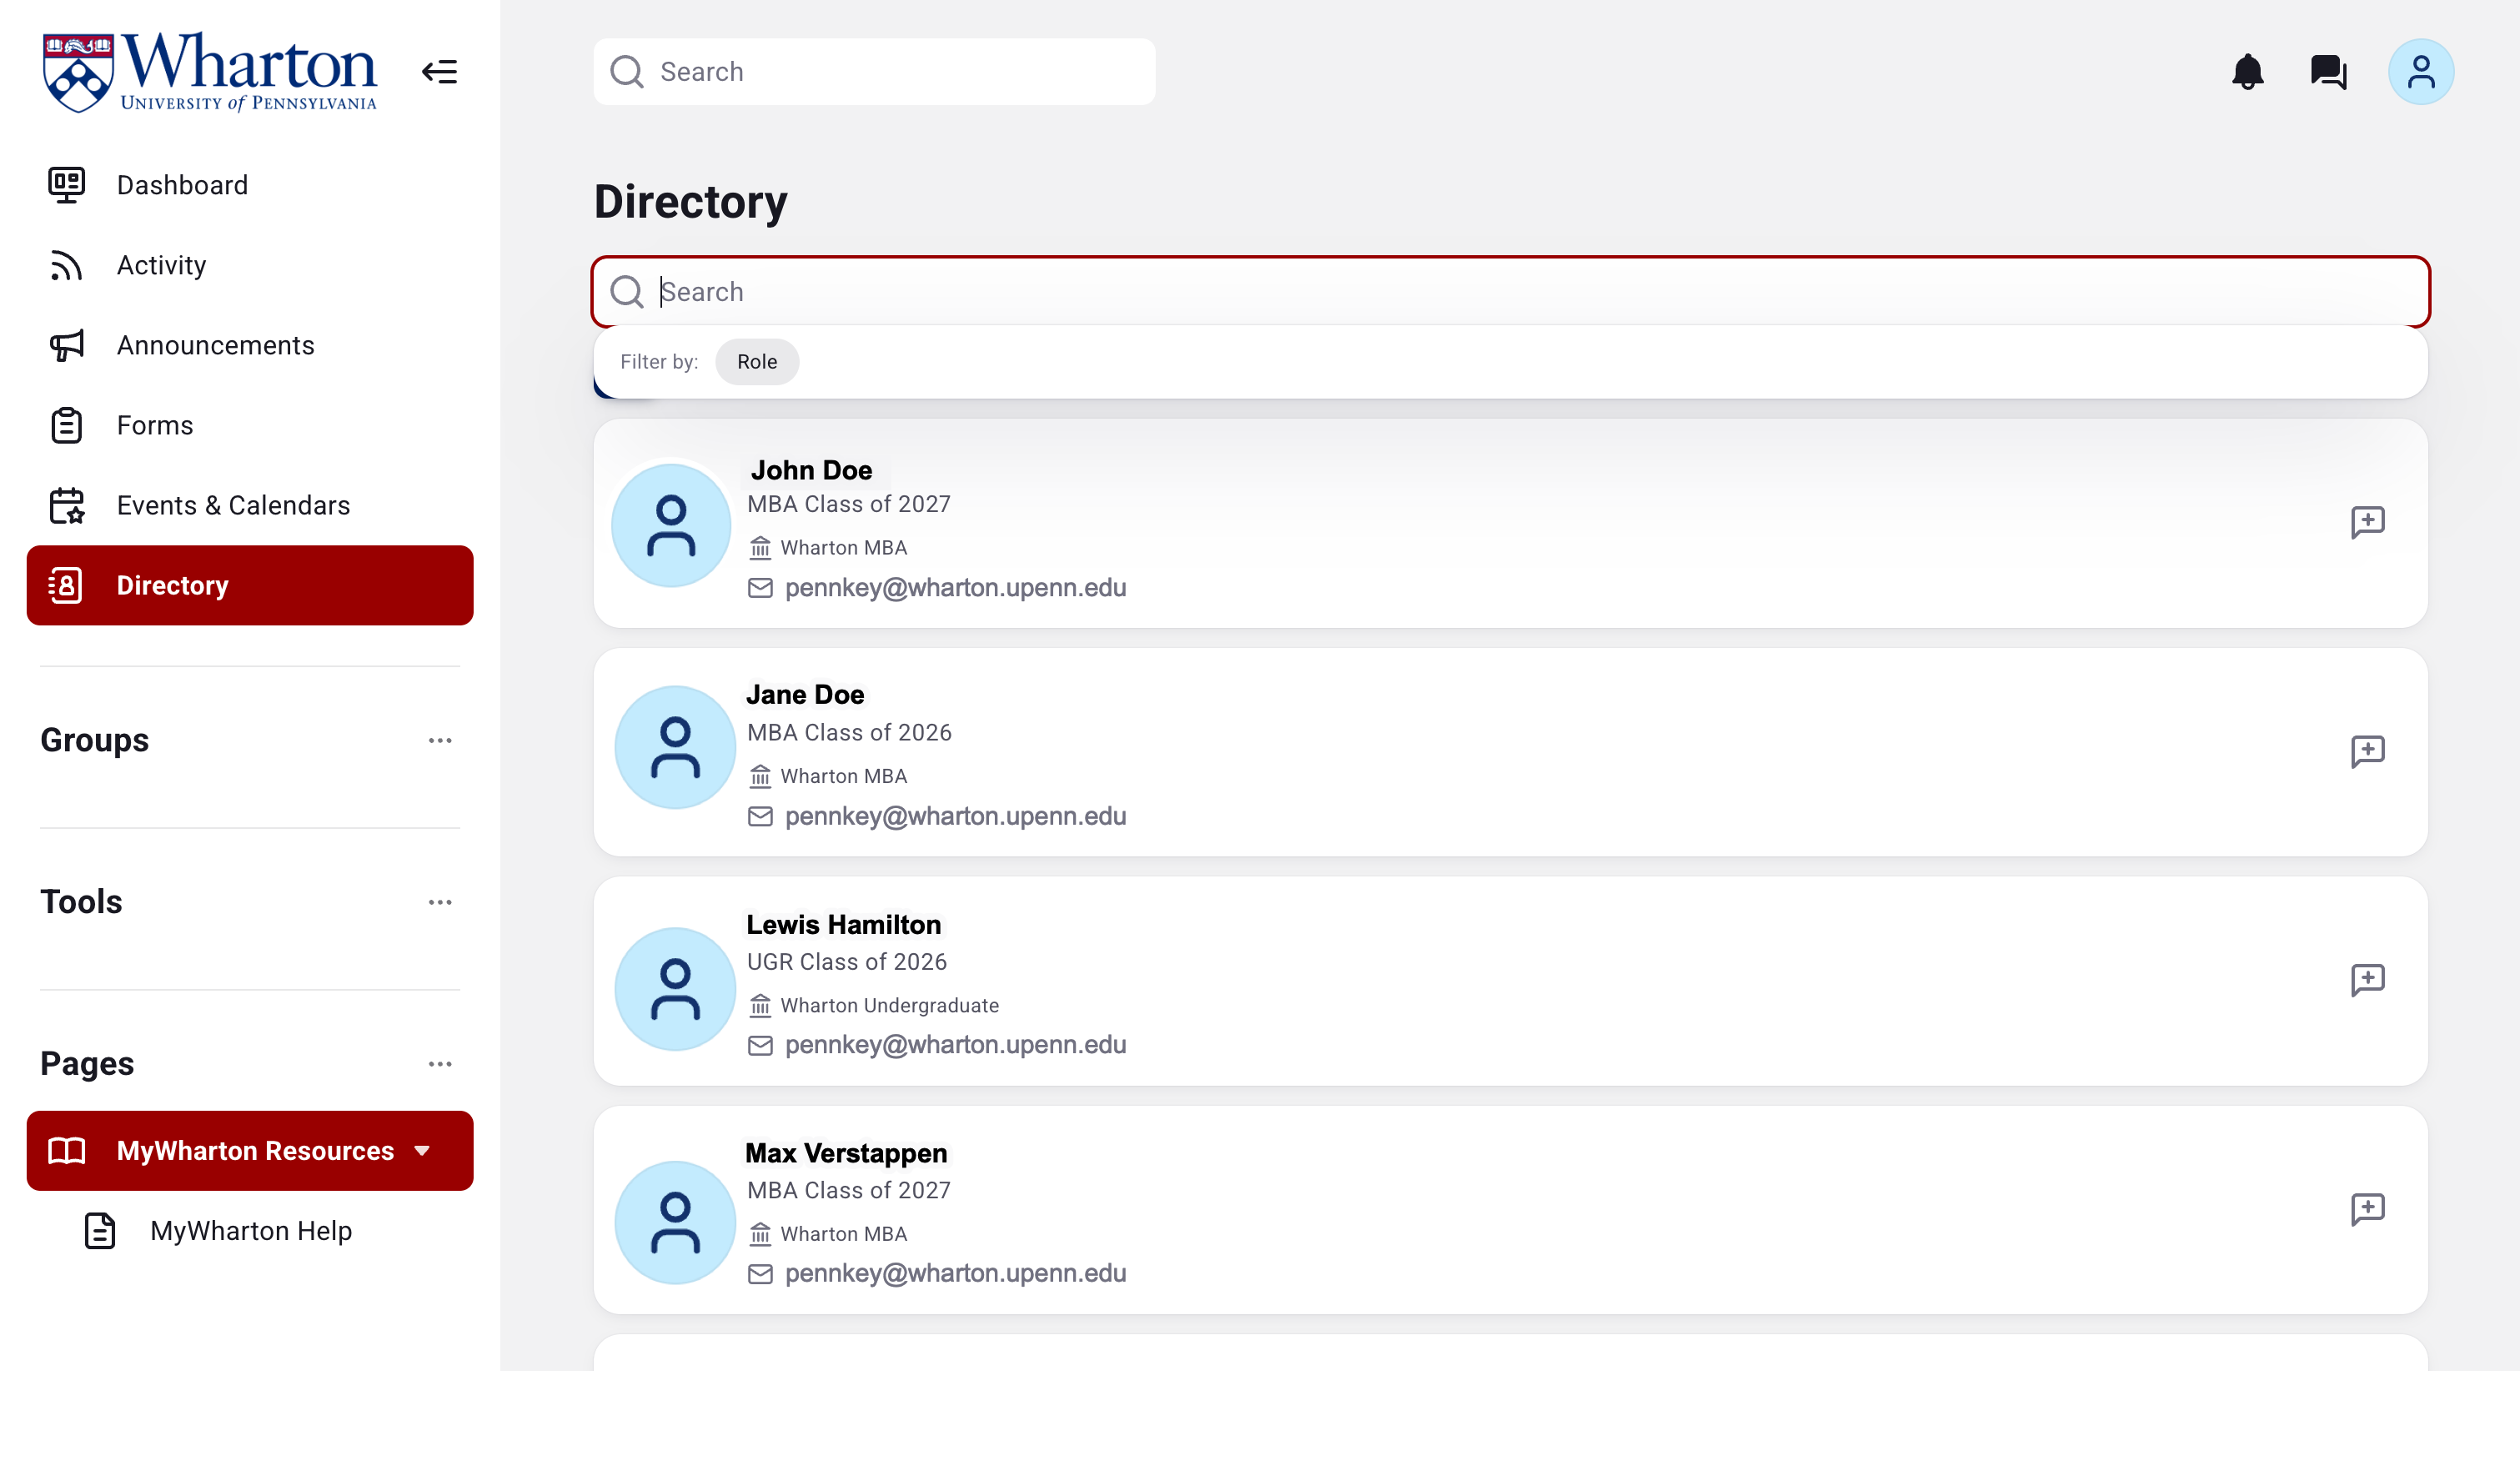Open notifications bell
Viewport: 2520px width, 1466px height.
coord(2247,72)
